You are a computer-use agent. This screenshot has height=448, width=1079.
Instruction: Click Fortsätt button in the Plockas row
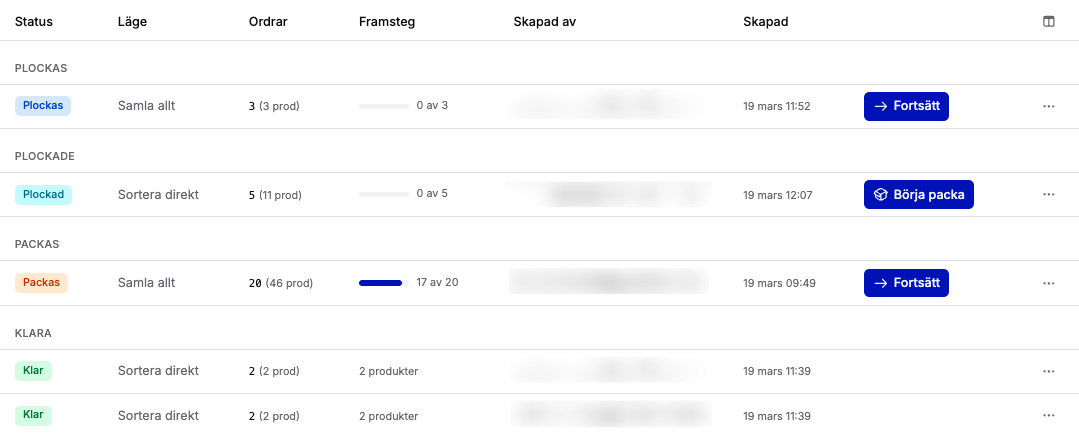click(906, 106)
